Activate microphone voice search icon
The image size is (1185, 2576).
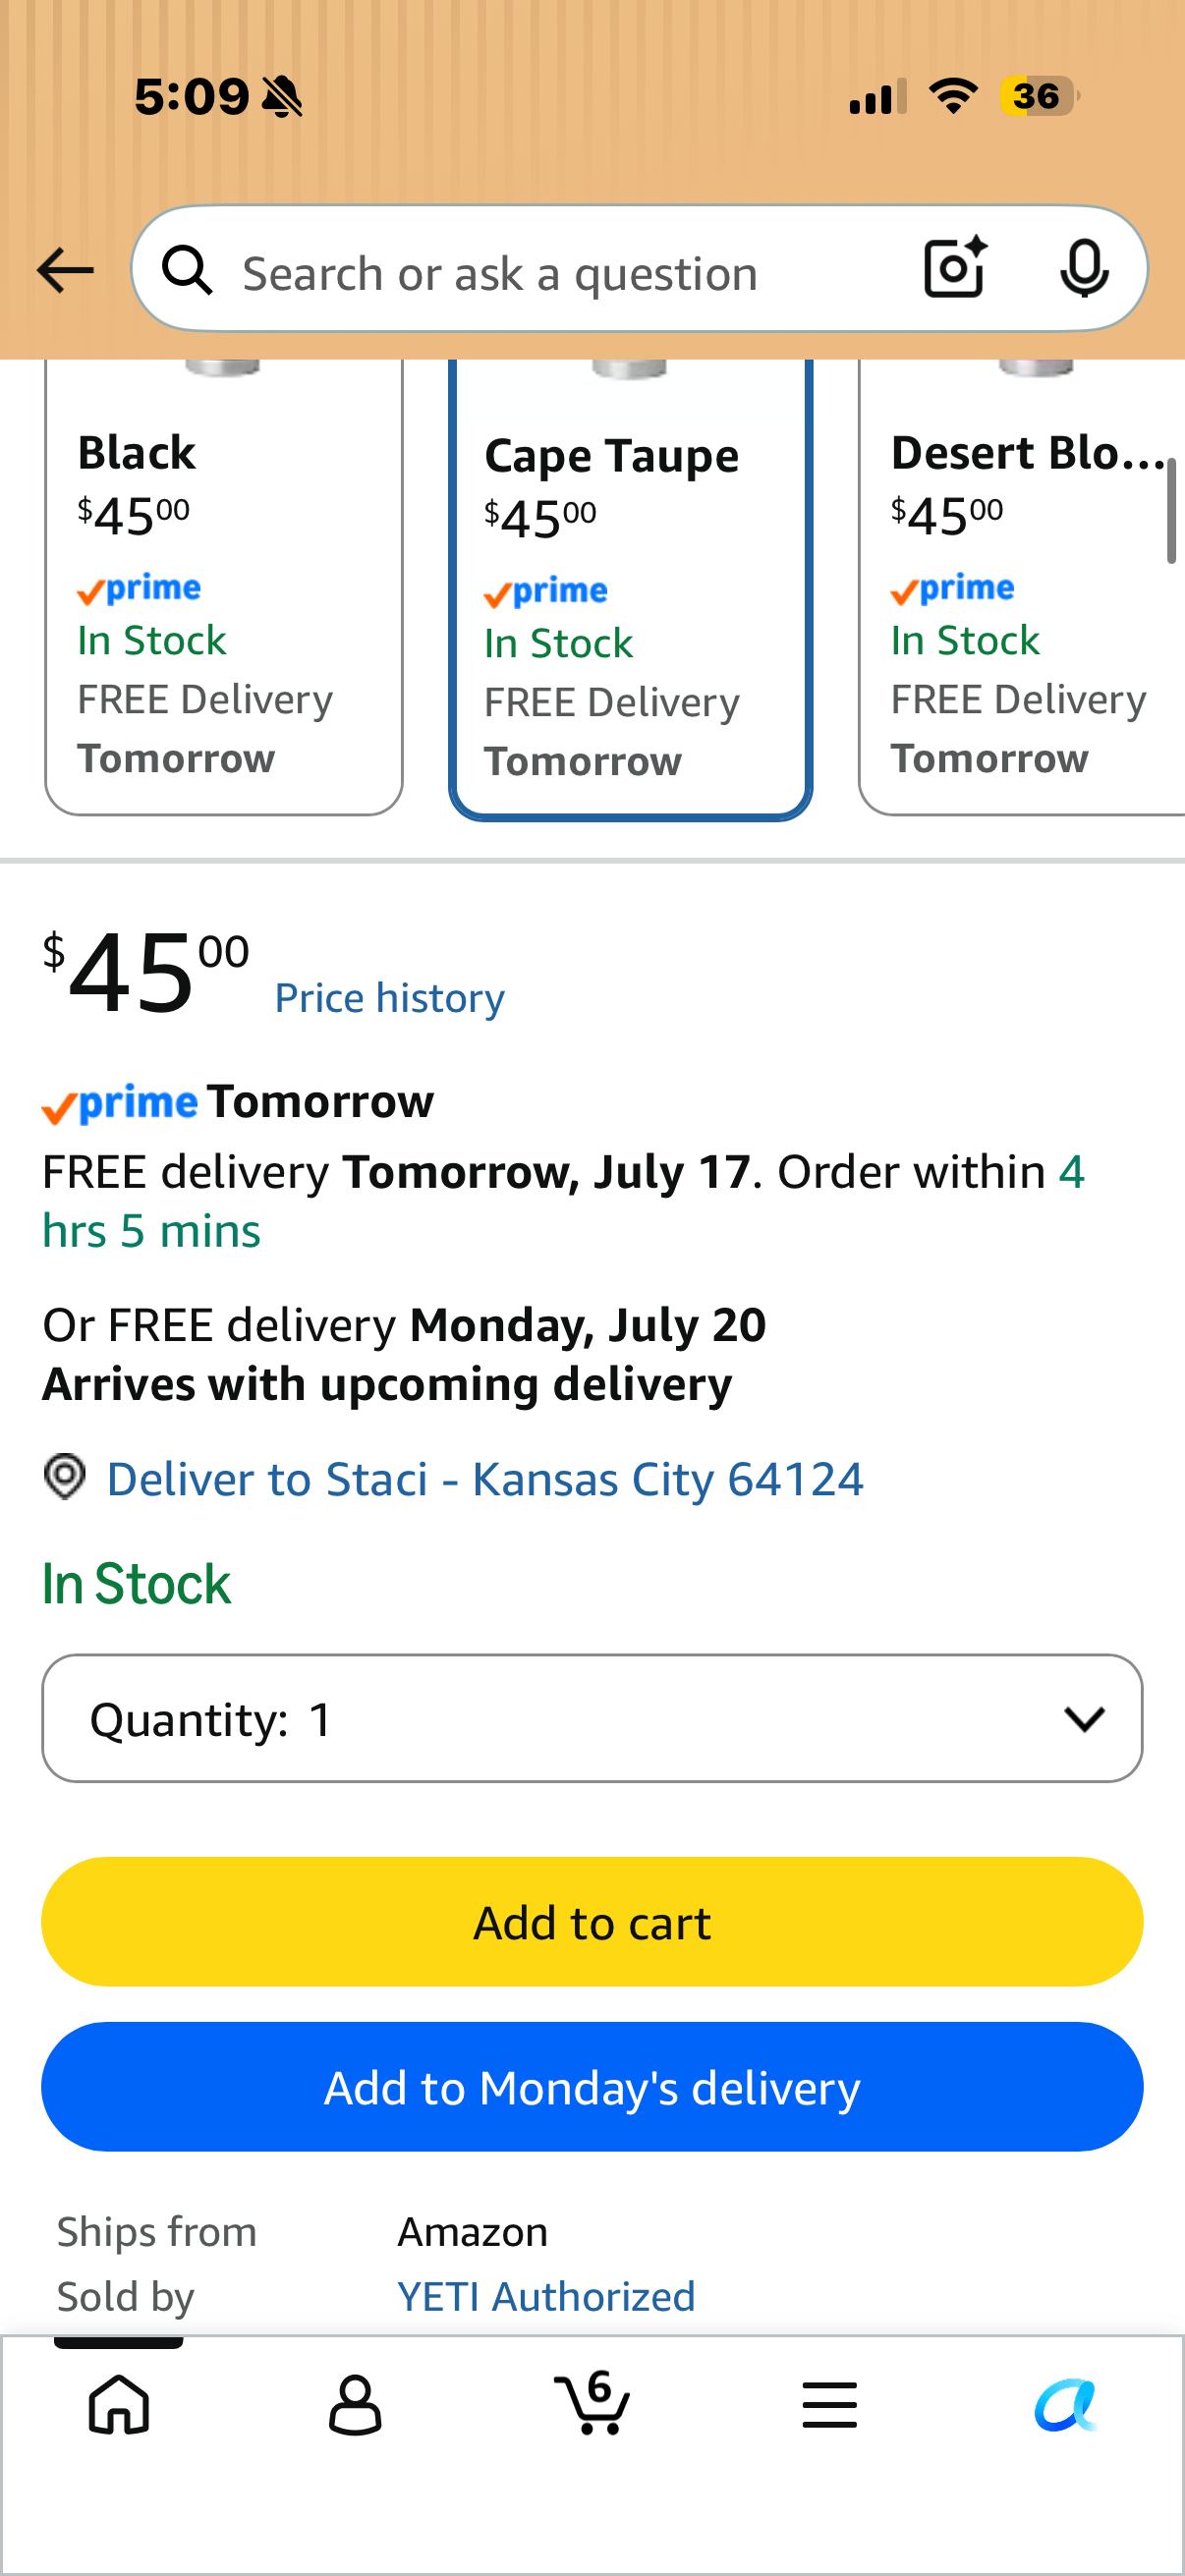click(x=1084, y=268)
